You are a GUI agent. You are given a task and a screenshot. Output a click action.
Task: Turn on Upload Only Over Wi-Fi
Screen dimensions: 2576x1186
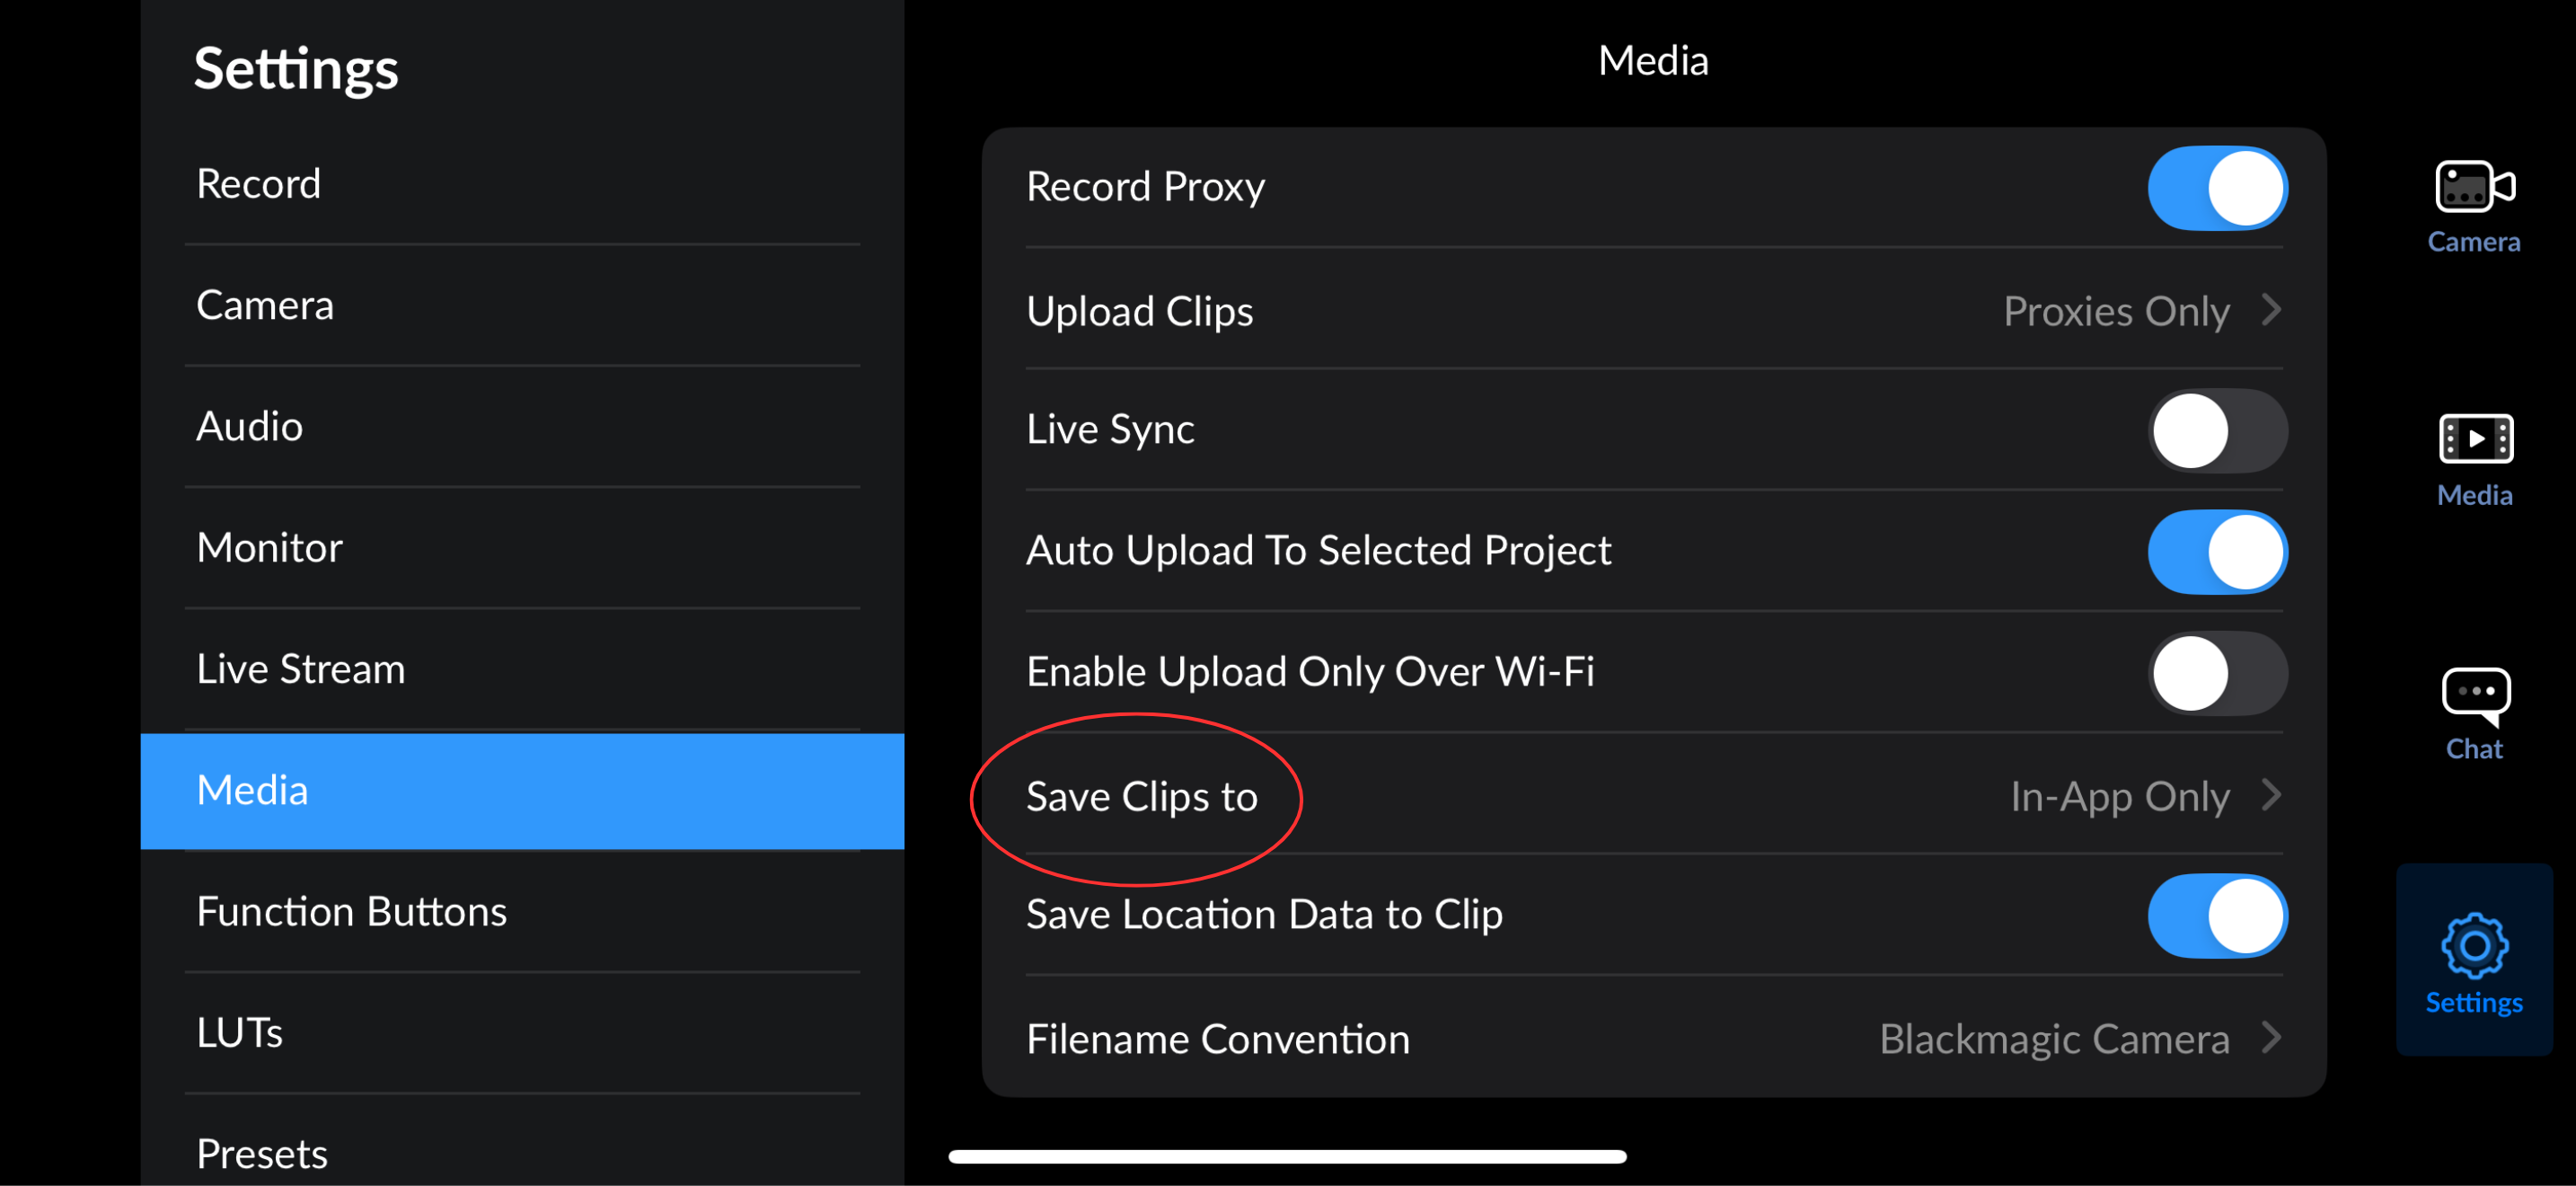(2216, 673)
